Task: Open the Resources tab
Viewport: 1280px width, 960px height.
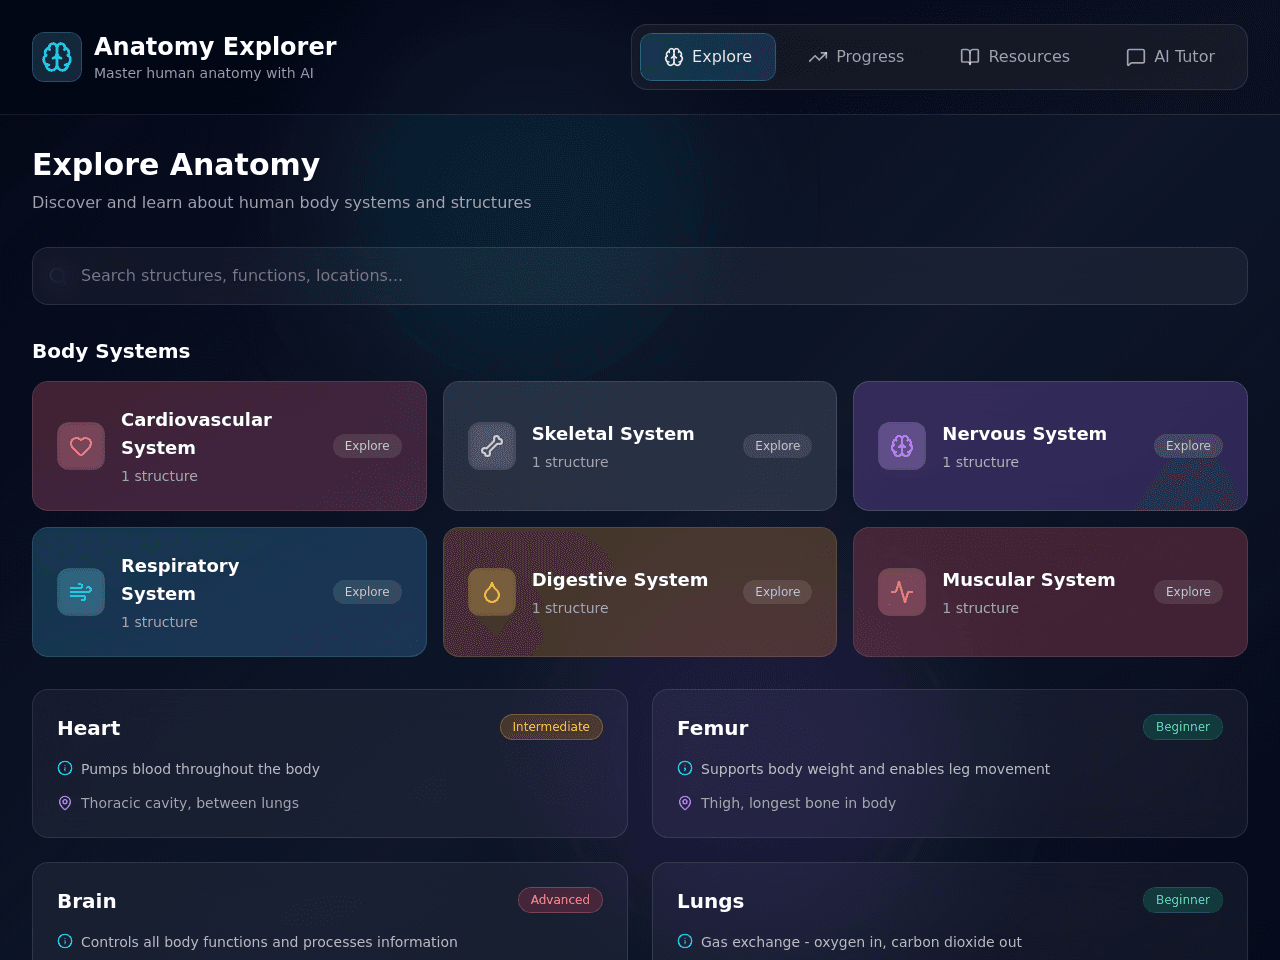Action: pyautogui.click(x=1015, y=57)
